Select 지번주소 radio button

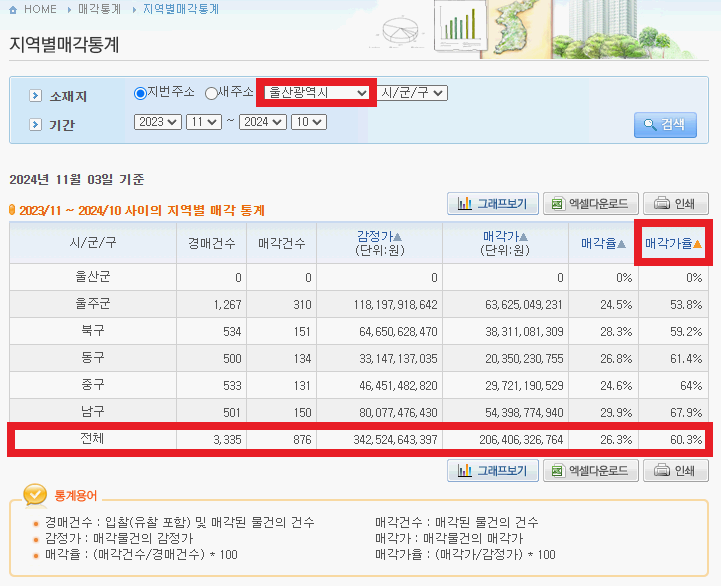[140, 93]
